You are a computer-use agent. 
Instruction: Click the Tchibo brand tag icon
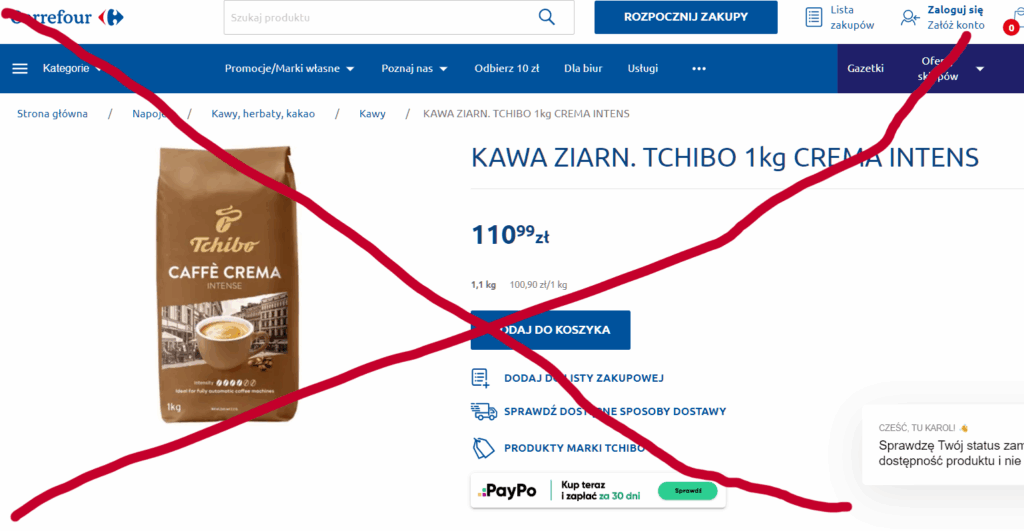coord(483,448)
